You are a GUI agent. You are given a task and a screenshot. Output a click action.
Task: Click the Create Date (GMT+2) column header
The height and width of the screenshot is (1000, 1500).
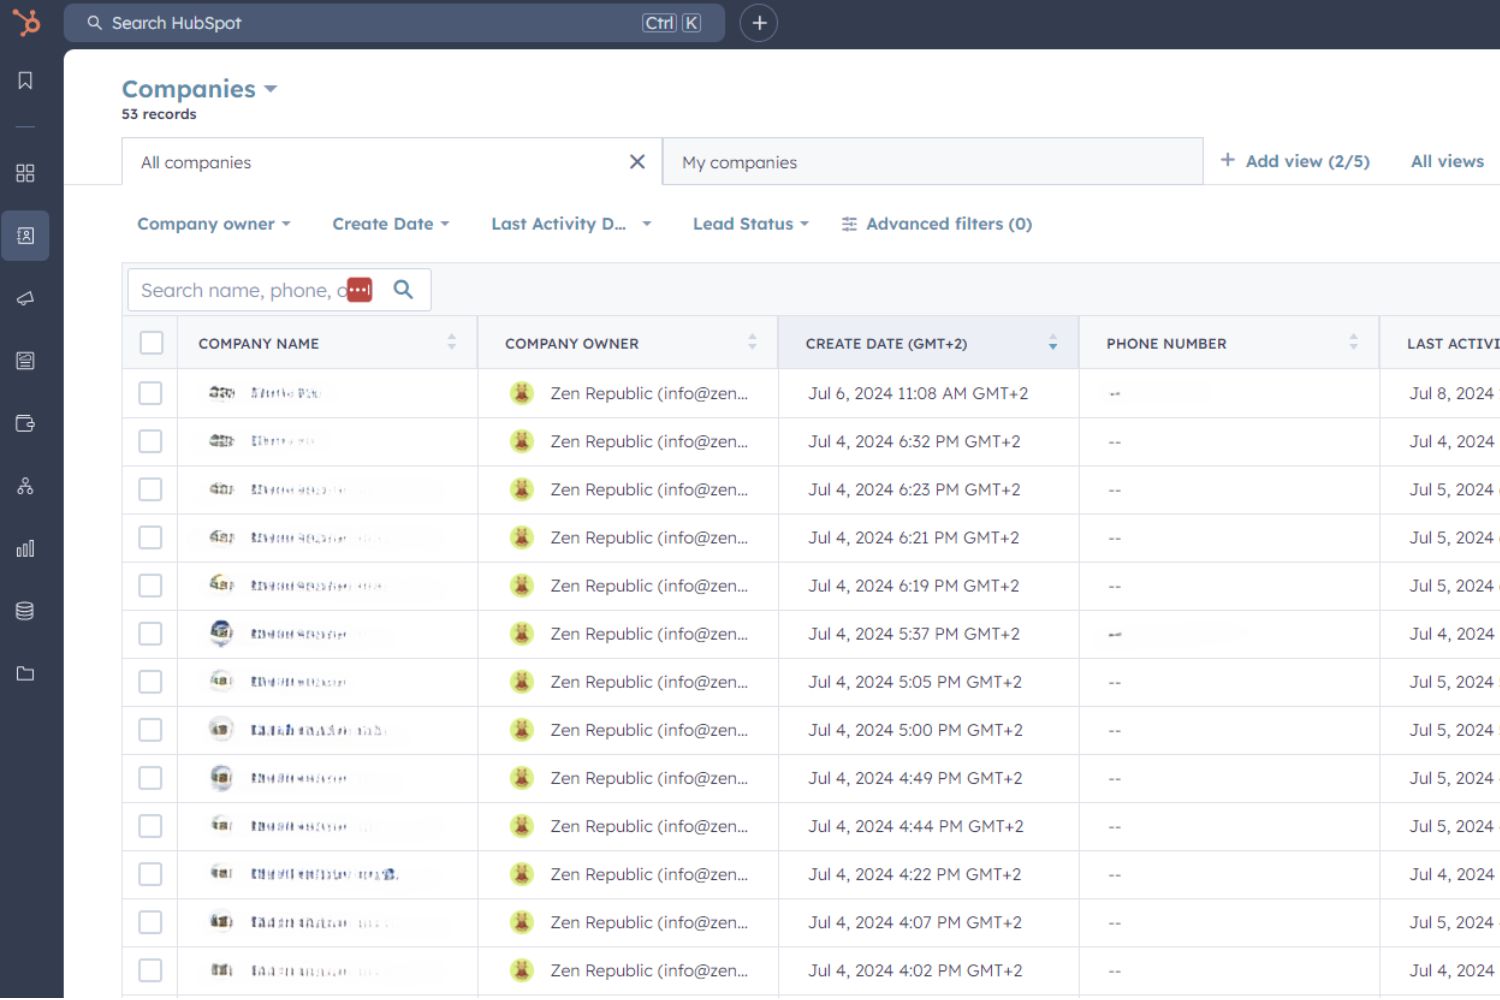click(x=886, y=343)
